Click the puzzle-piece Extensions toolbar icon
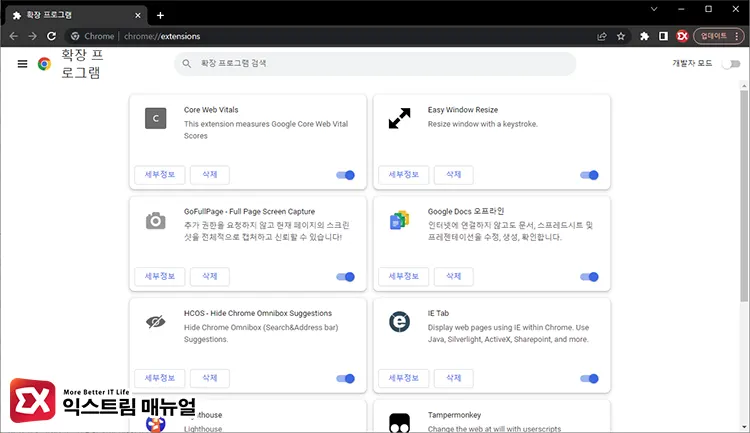The height and width of the screenshot is (433, 750). (643, 36)
